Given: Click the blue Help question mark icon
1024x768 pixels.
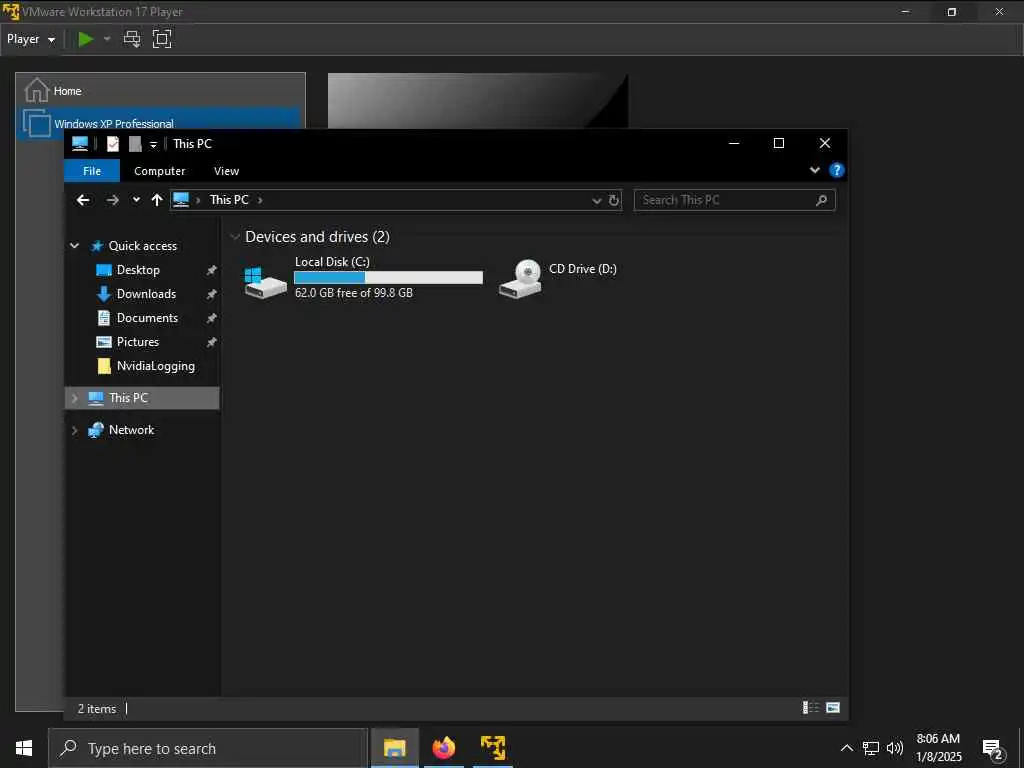Looking at the screenshot, I should click(836, 170).
